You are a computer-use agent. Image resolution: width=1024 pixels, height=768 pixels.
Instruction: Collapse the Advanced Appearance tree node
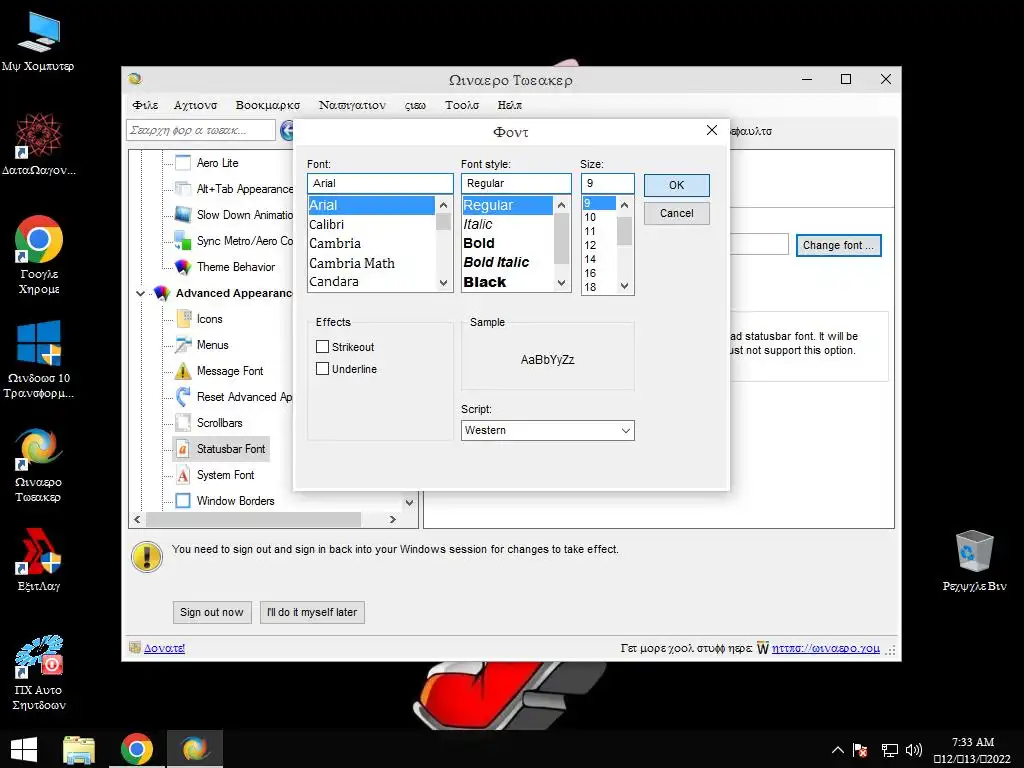click(x=140, y=293)
